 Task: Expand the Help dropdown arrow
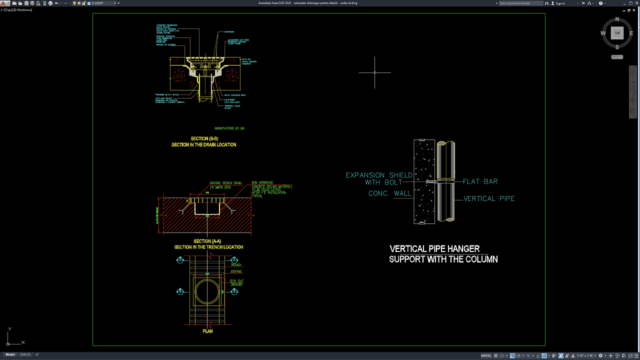click(605, 3)
